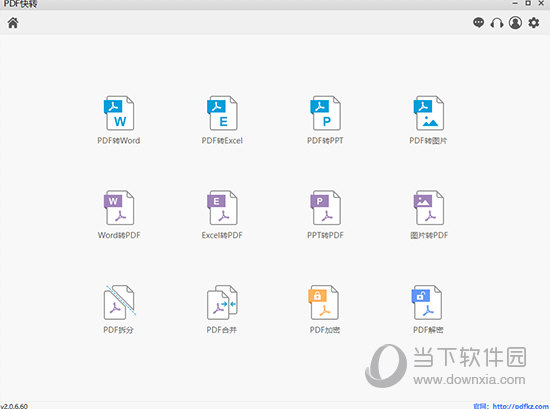The image size is (550, 409).
Task: Maximize the PDF快转 window
Action: (528, 3)
